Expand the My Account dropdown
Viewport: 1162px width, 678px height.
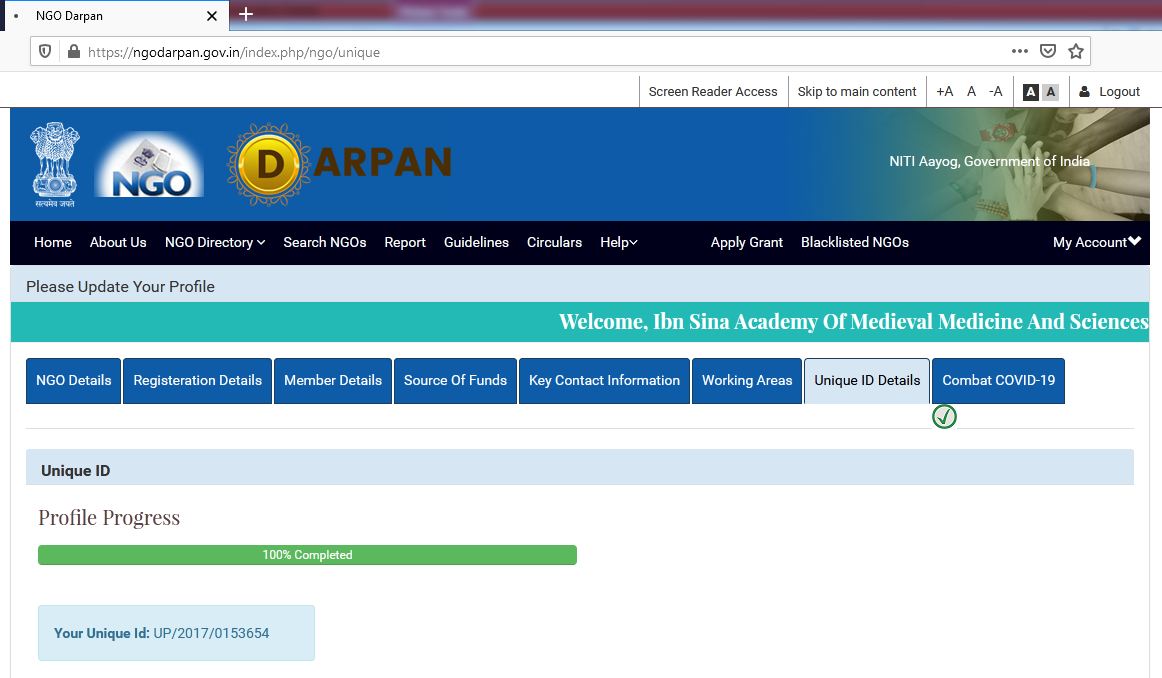[x=1097, y=242]
